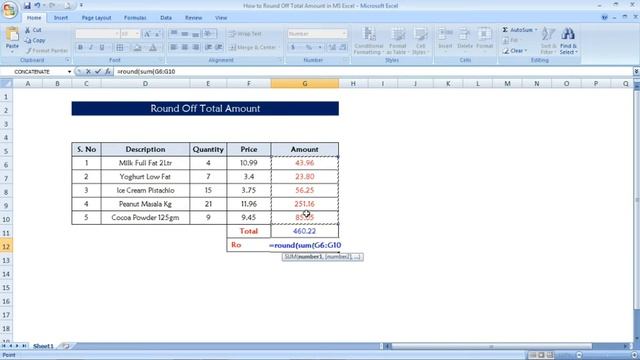This screenshot has height=360, width=640.
Task: Open Find & Select menu
Action: (568, 40)
